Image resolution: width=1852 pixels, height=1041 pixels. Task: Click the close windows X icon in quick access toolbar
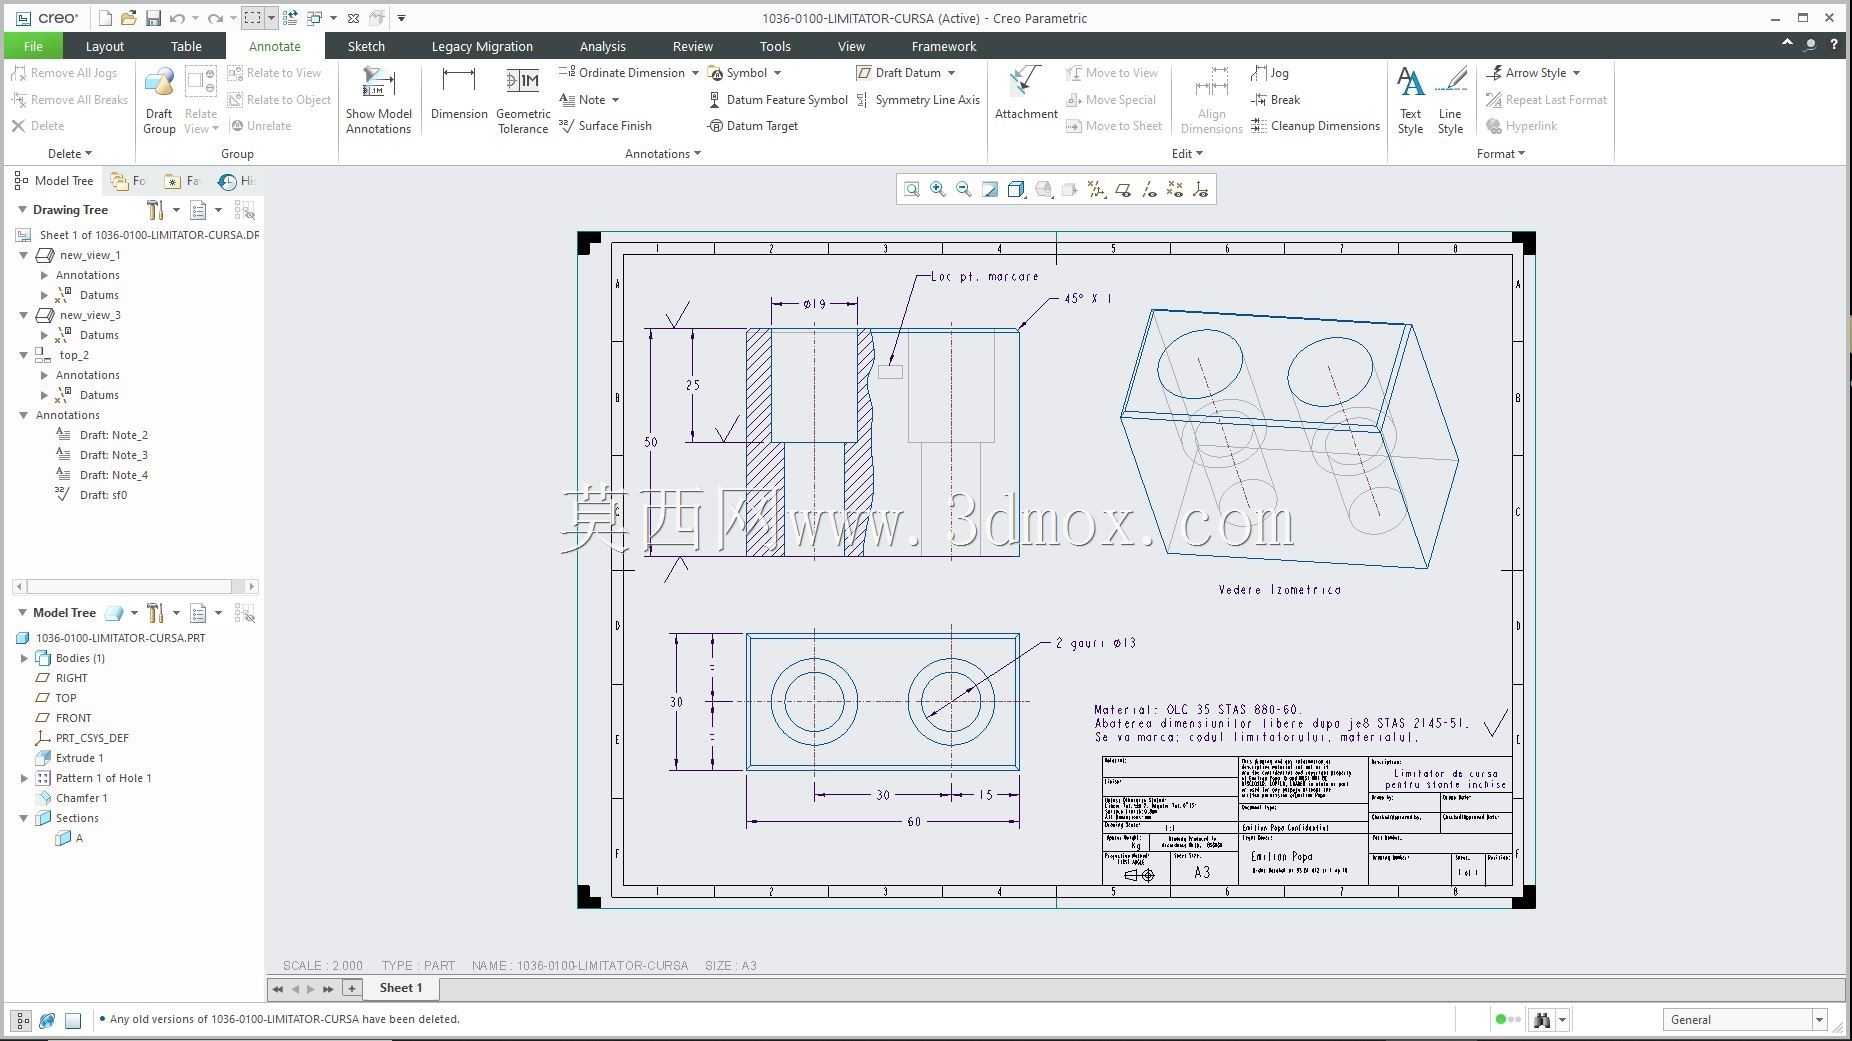(x=353, y=18)
